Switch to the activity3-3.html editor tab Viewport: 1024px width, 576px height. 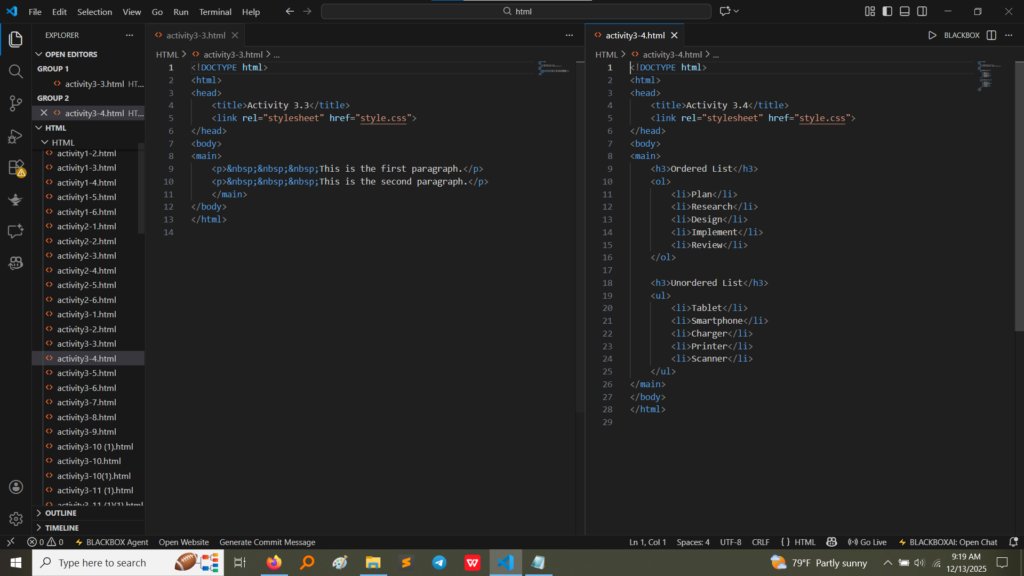click(195, 35)
